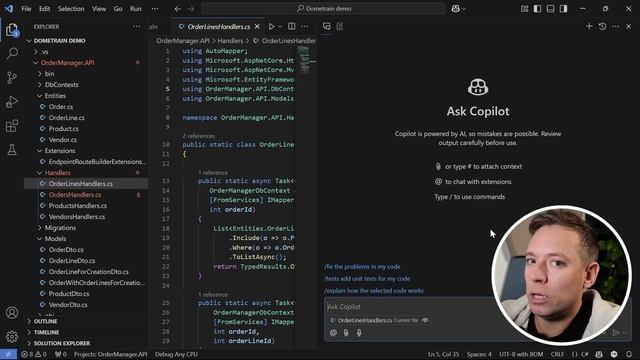Go back with the navigation arrow
This screenshot has height=360, width=640.
click(x=178, y=9)
